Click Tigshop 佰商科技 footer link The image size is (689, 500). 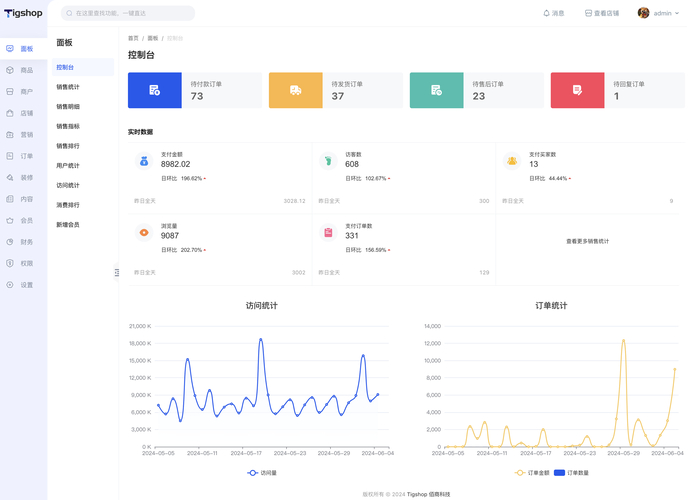428,494
